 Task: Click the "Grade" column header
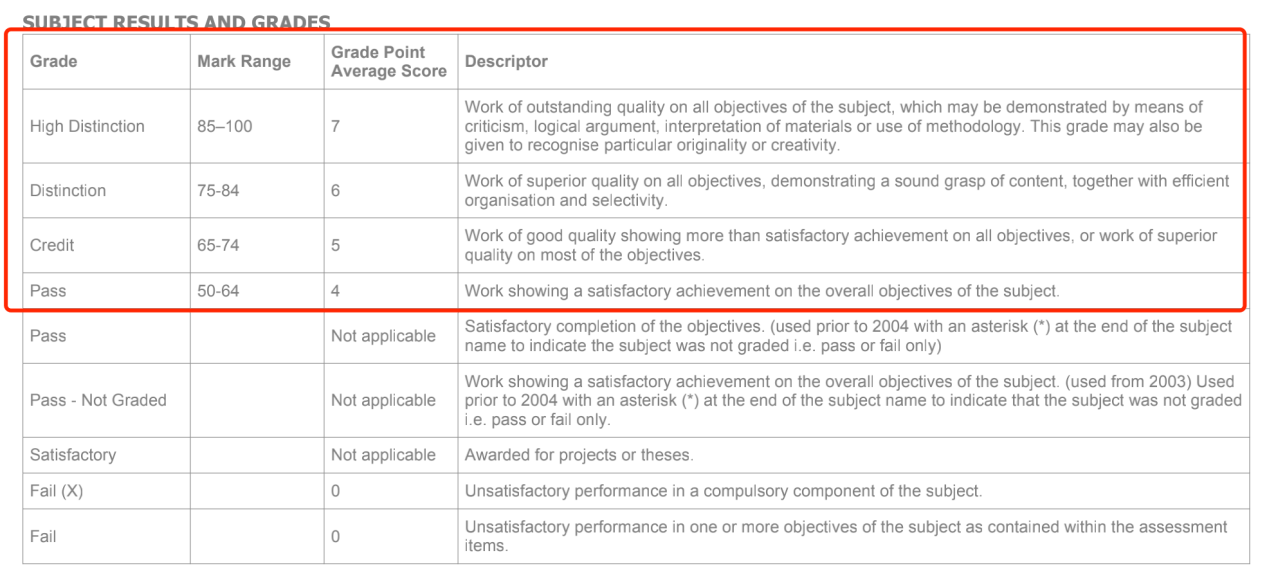[x=54, y=61]
